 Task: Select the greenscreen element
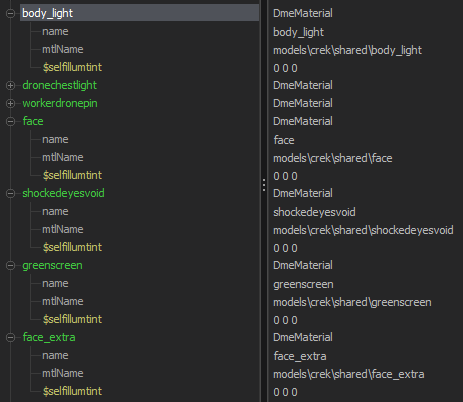pyautogui.click(x=52, y=265)
